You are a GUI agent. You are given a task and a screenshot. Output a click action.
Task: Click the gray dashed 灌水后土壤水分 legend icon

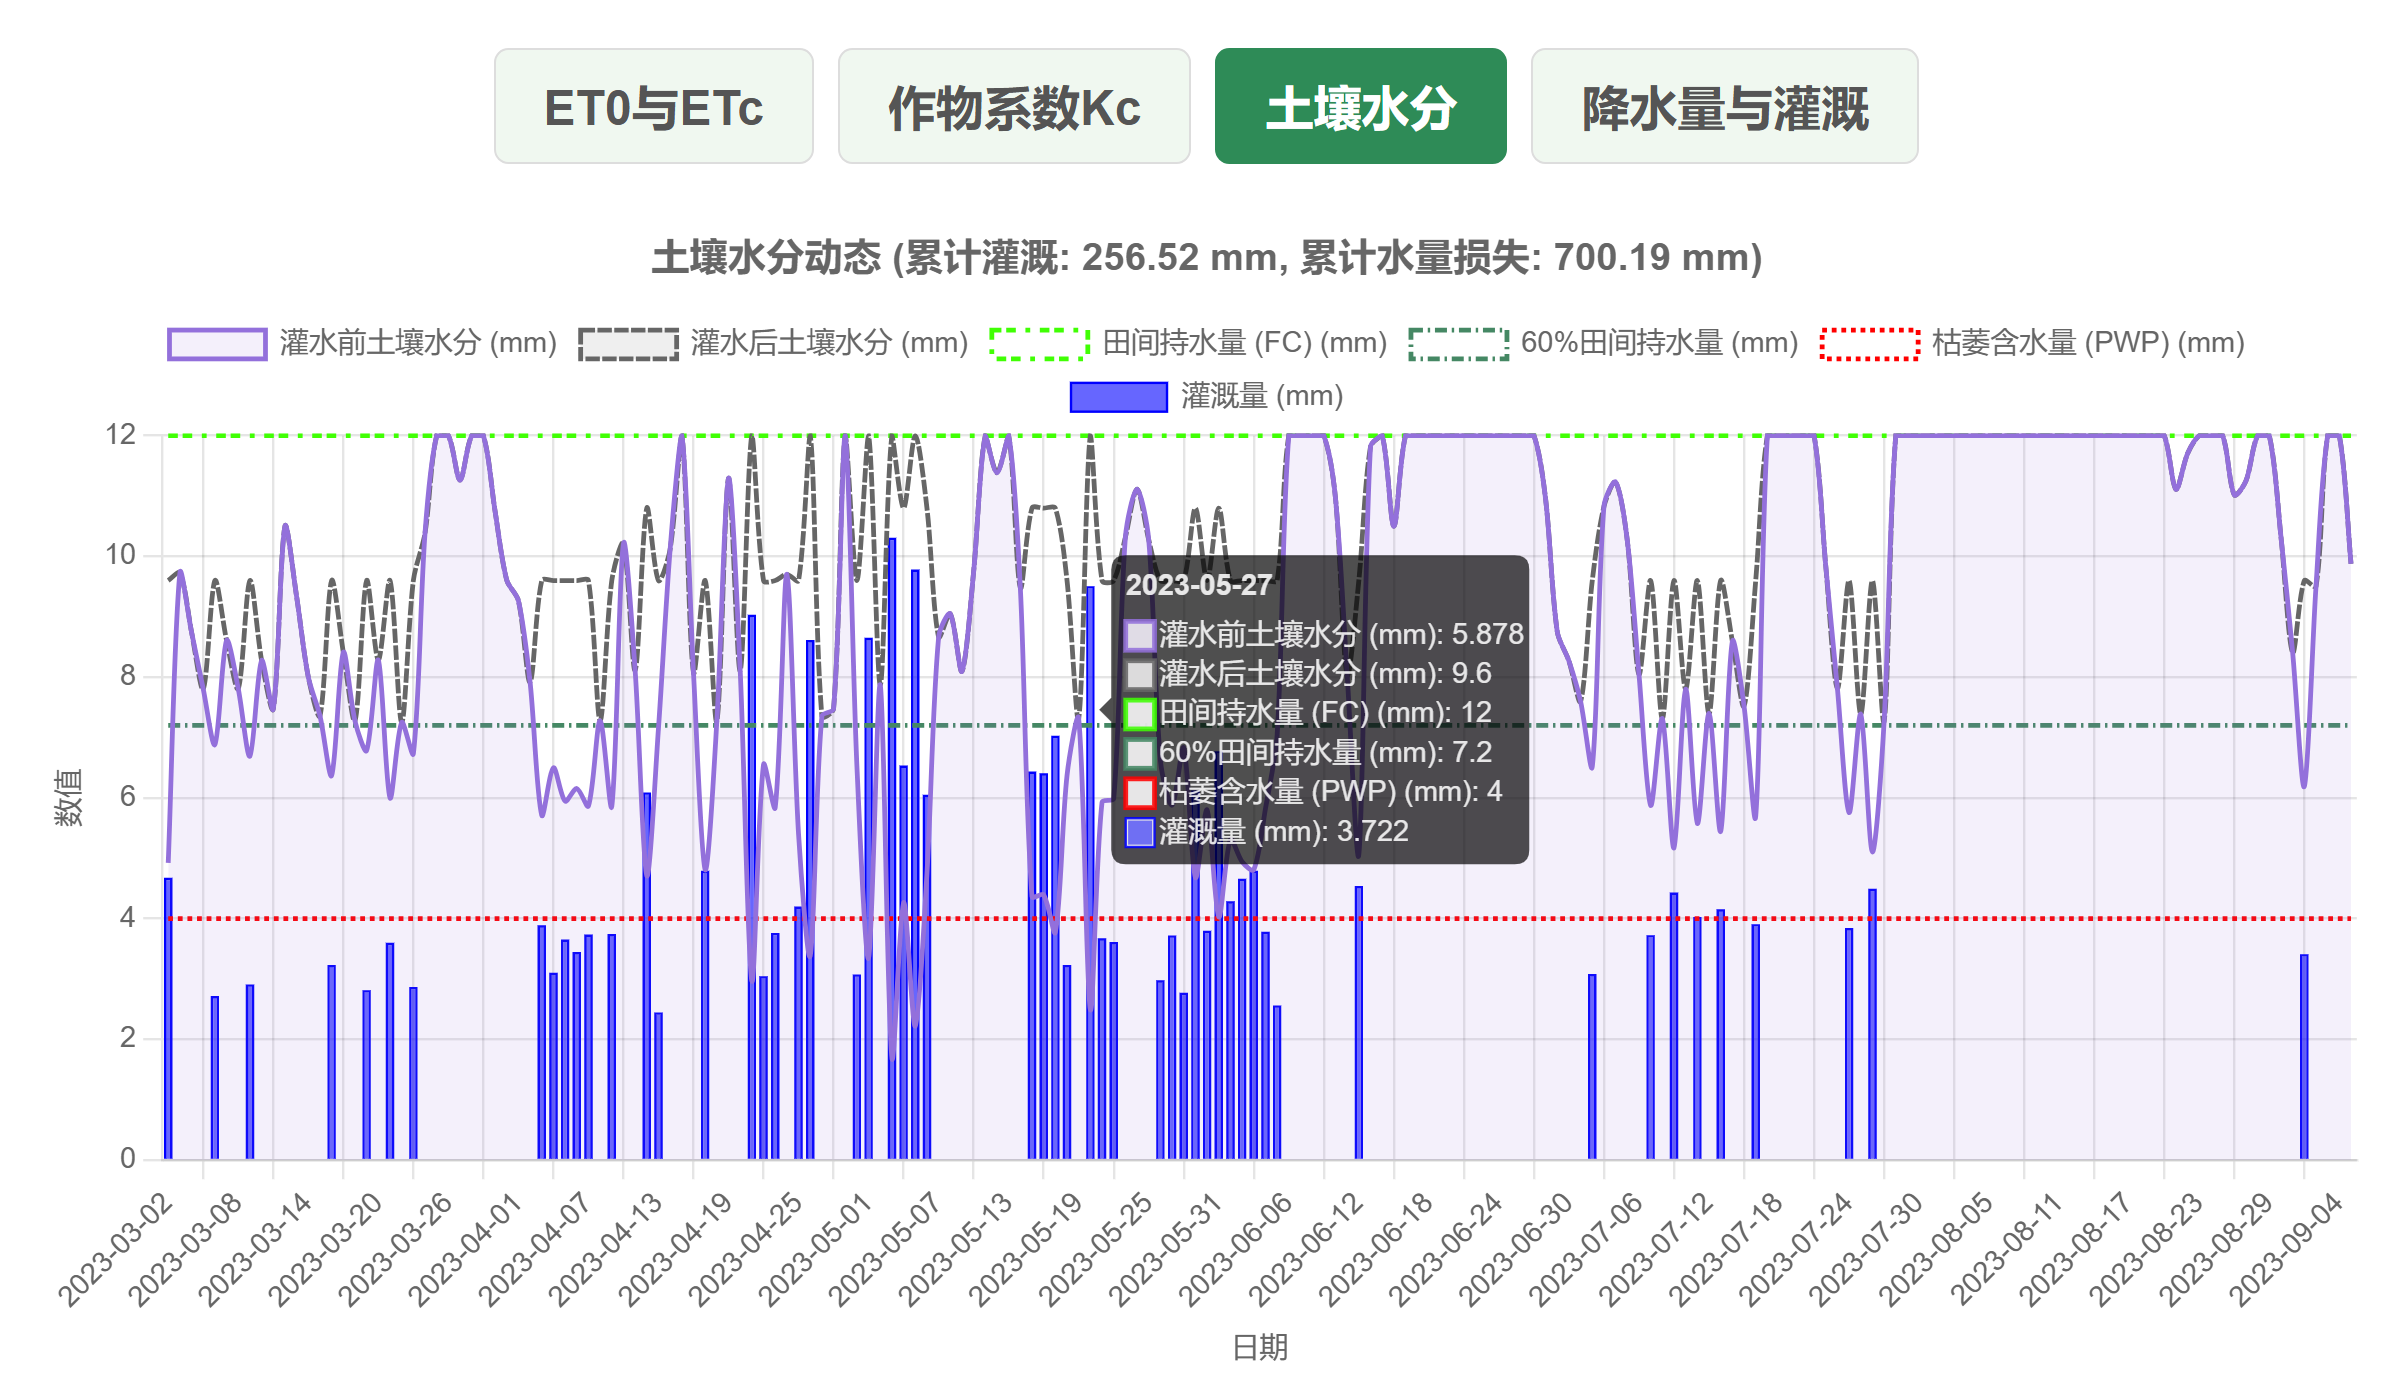(x=627, y=341)
